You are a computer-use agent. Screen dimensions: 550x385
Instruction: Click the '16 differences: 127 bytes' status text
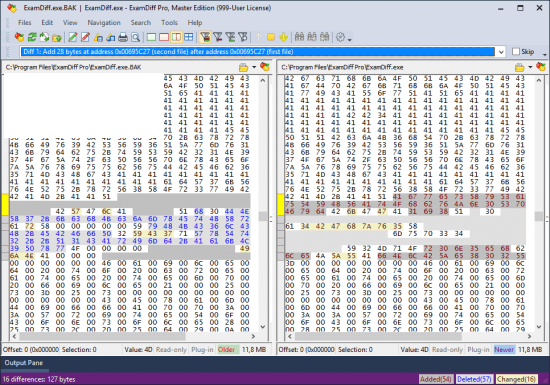point(39,379)
